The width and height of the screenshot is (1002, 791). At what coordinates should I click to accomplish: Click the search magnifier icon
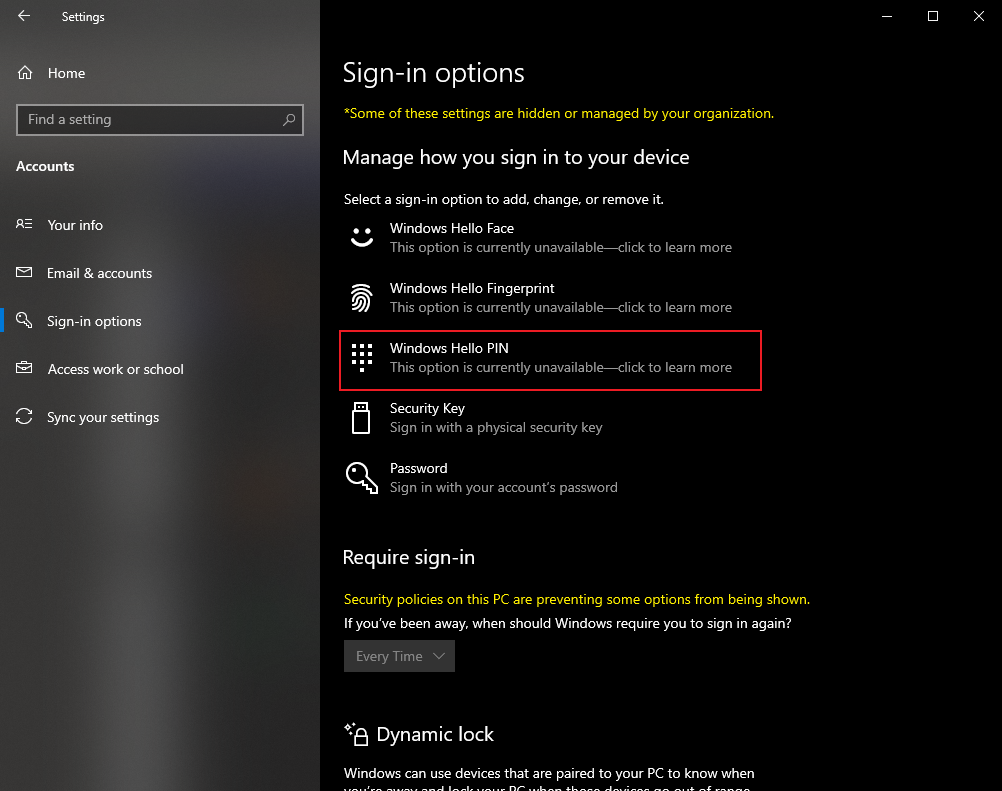pyautogui.click(x=289, y=119)
